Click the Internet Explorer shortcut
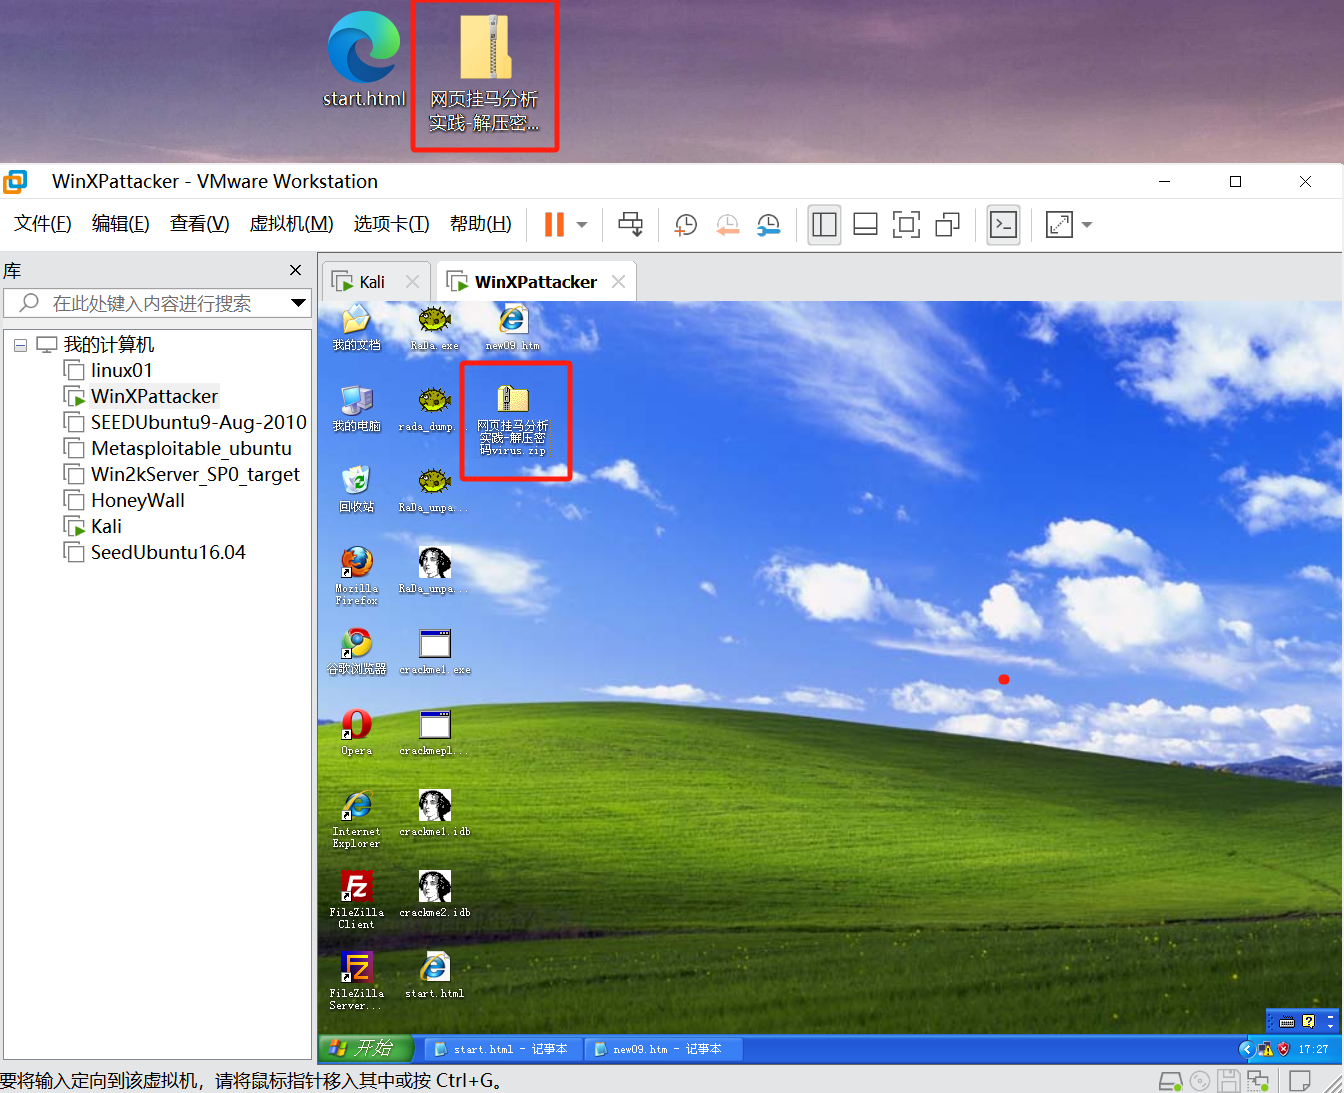Screen dimensions: 1344x1093 tap(356, 819)
